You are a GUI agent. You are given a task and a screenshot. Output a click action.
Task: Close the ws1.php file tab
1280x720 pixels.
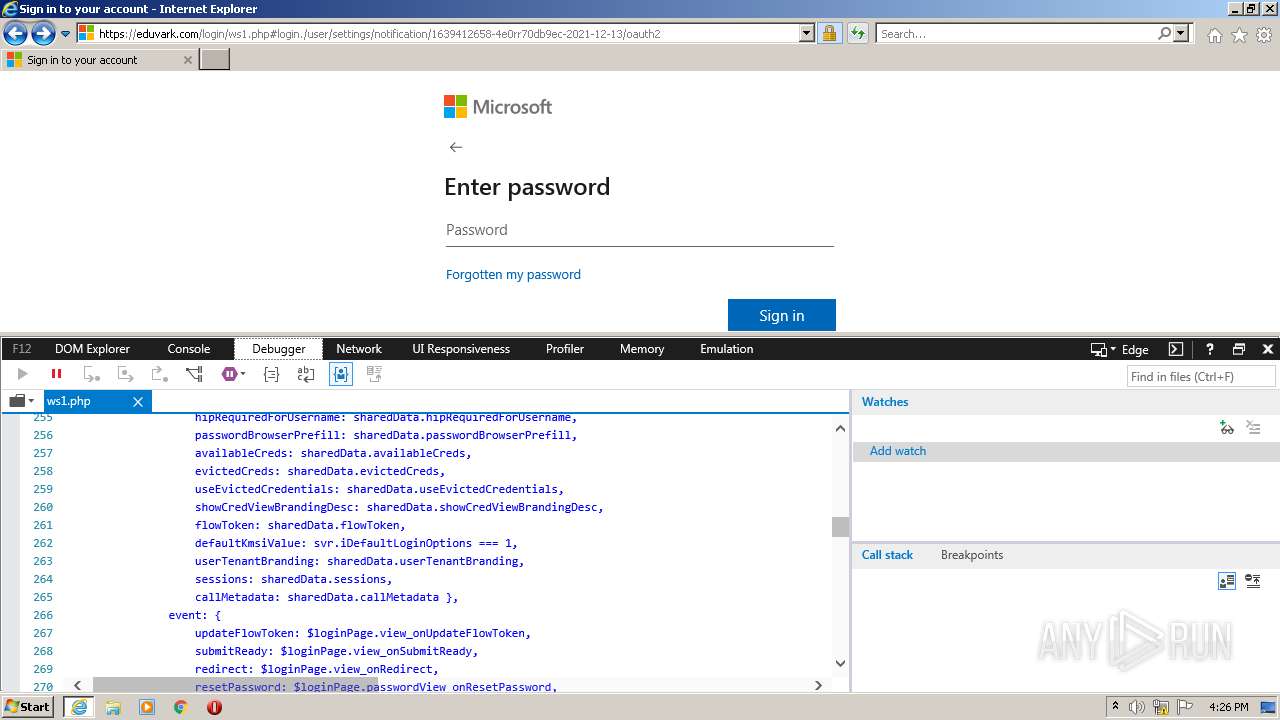click(138, 401)
